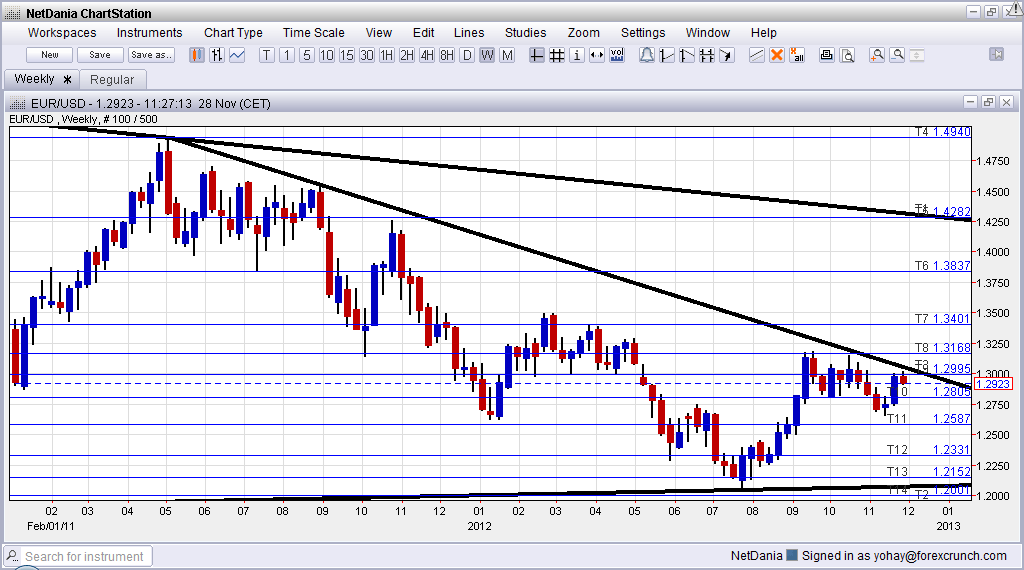Select the 4H timeframe button

(x=427, y=55)
